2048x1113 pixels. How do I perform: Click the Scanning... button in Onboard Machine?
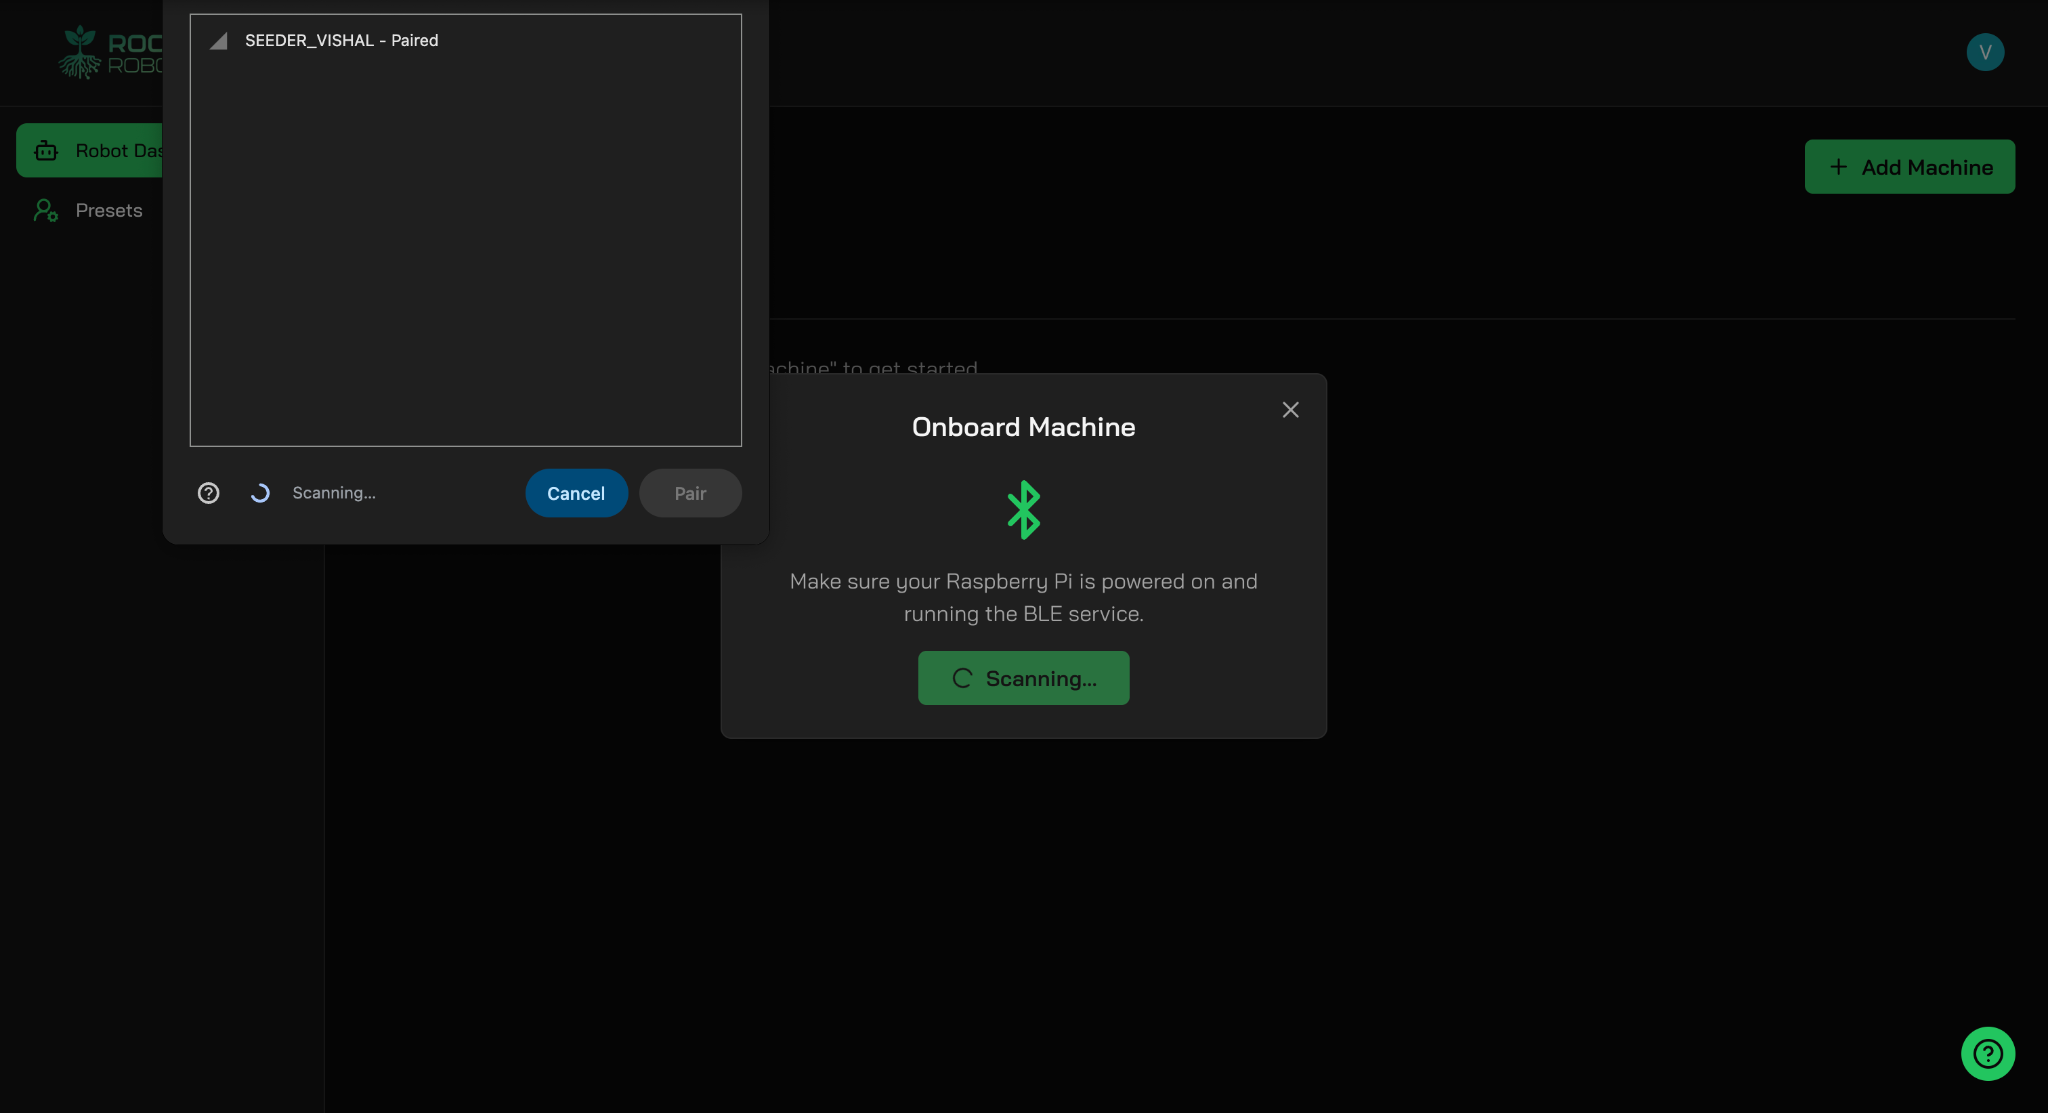tap(1023, 678)
